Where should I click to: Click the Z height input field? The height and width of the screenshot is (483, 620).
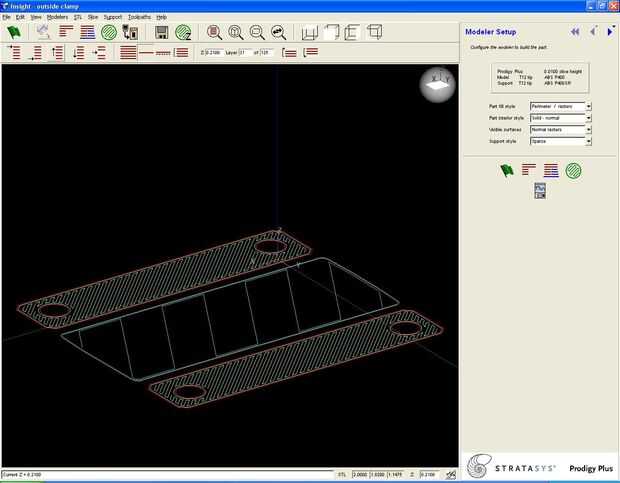(x=214, y=53)
